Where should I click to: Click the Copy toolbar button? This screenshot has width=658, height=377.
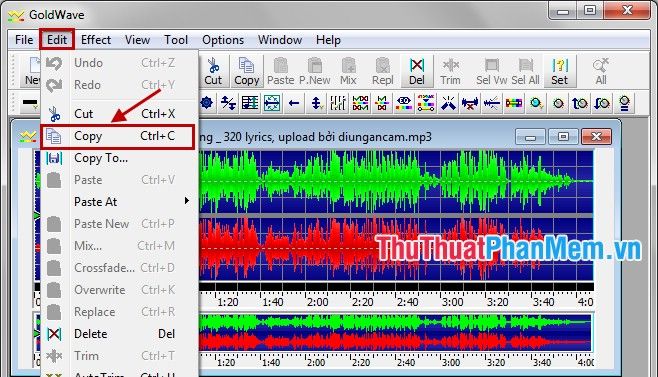246,71
